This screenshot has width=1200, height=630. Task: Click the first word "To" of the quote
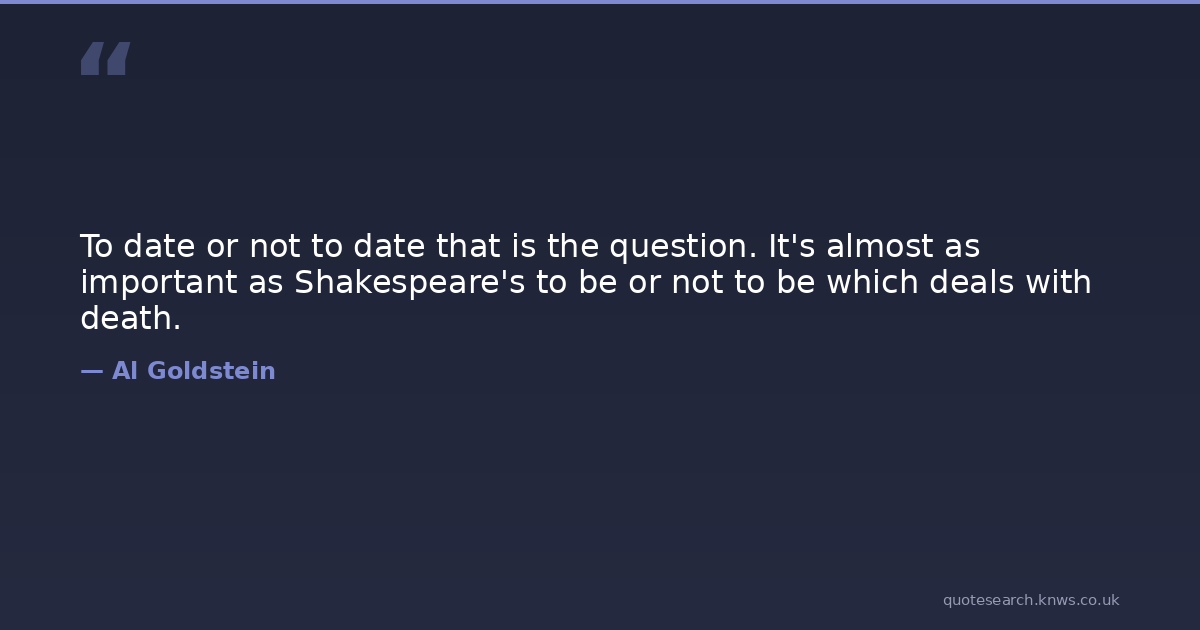click(x=96, y=246)
